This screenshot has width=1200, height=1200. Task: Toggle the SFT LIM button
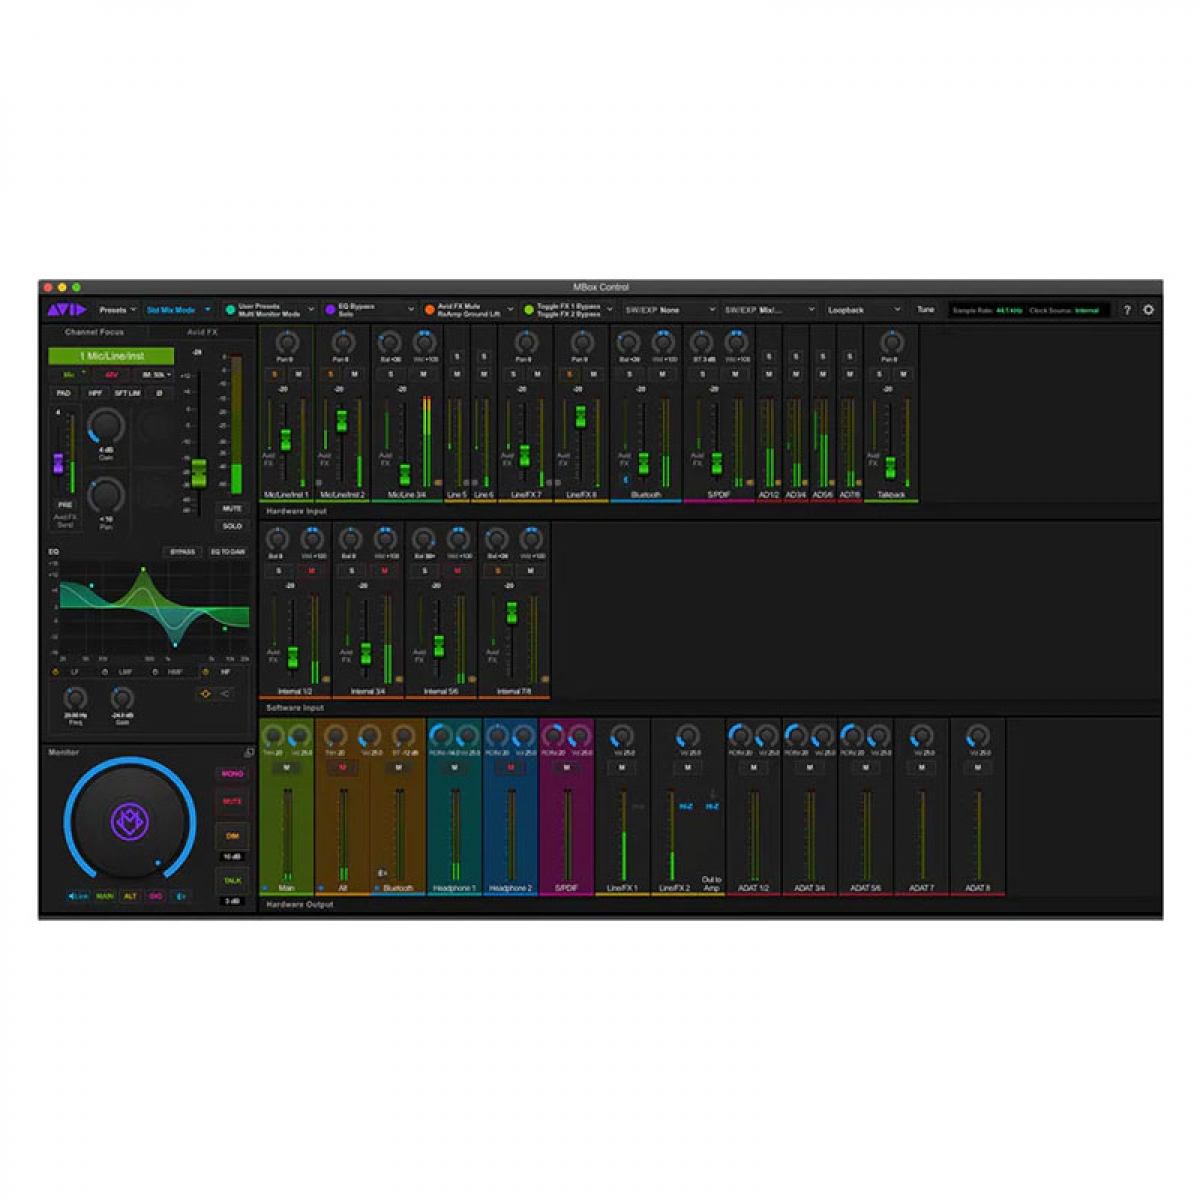point(127,393)
